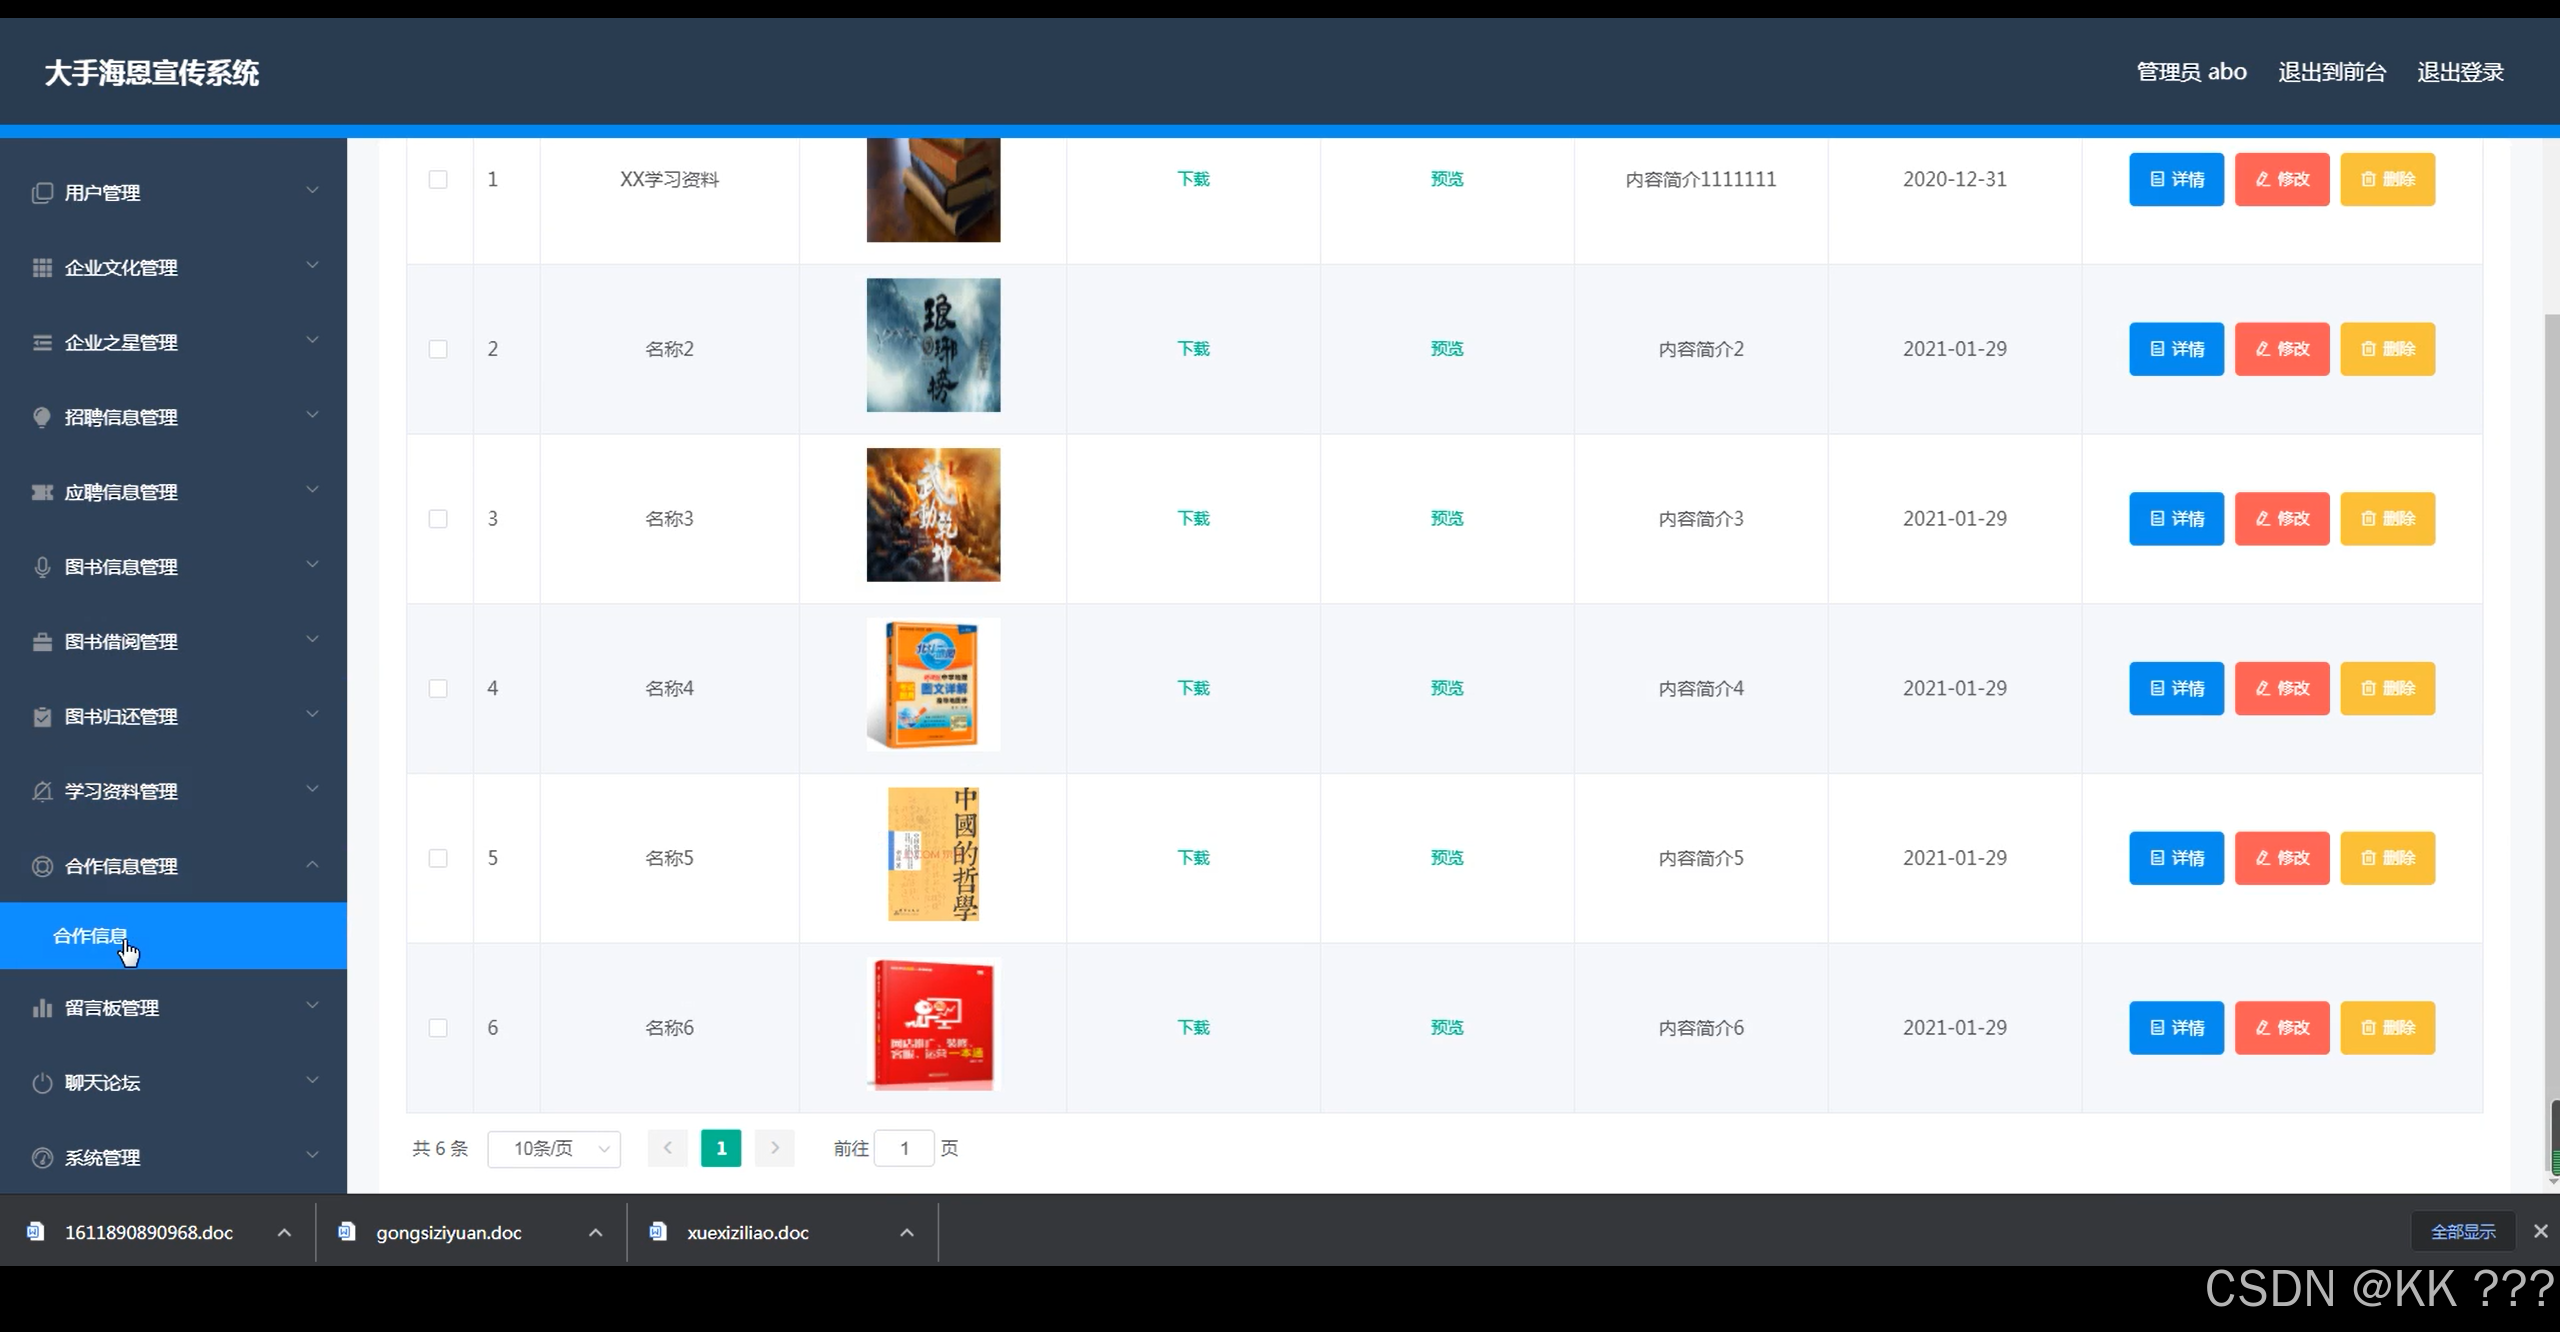This screenshot has height=1332, width=2560.
Task: Click 详情 button for 名称4
Action: tap(2176, 688)
